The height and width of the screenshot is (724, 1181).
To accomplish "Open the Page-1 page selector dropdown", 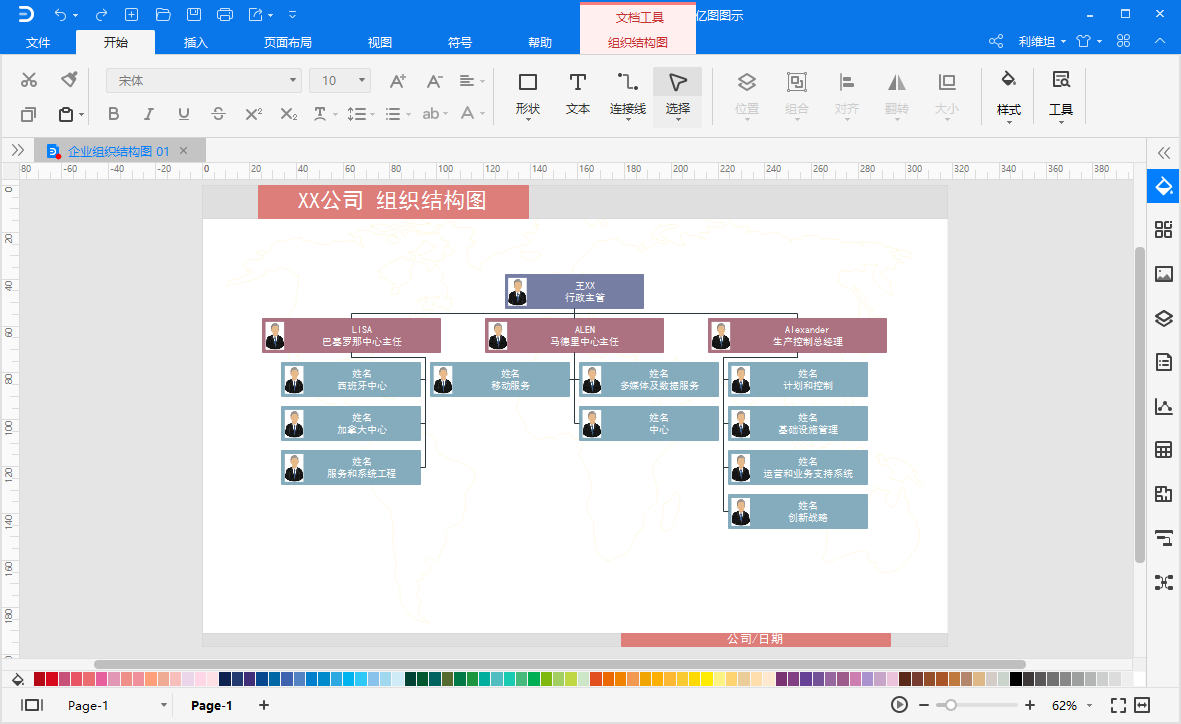I will (164, 706).
